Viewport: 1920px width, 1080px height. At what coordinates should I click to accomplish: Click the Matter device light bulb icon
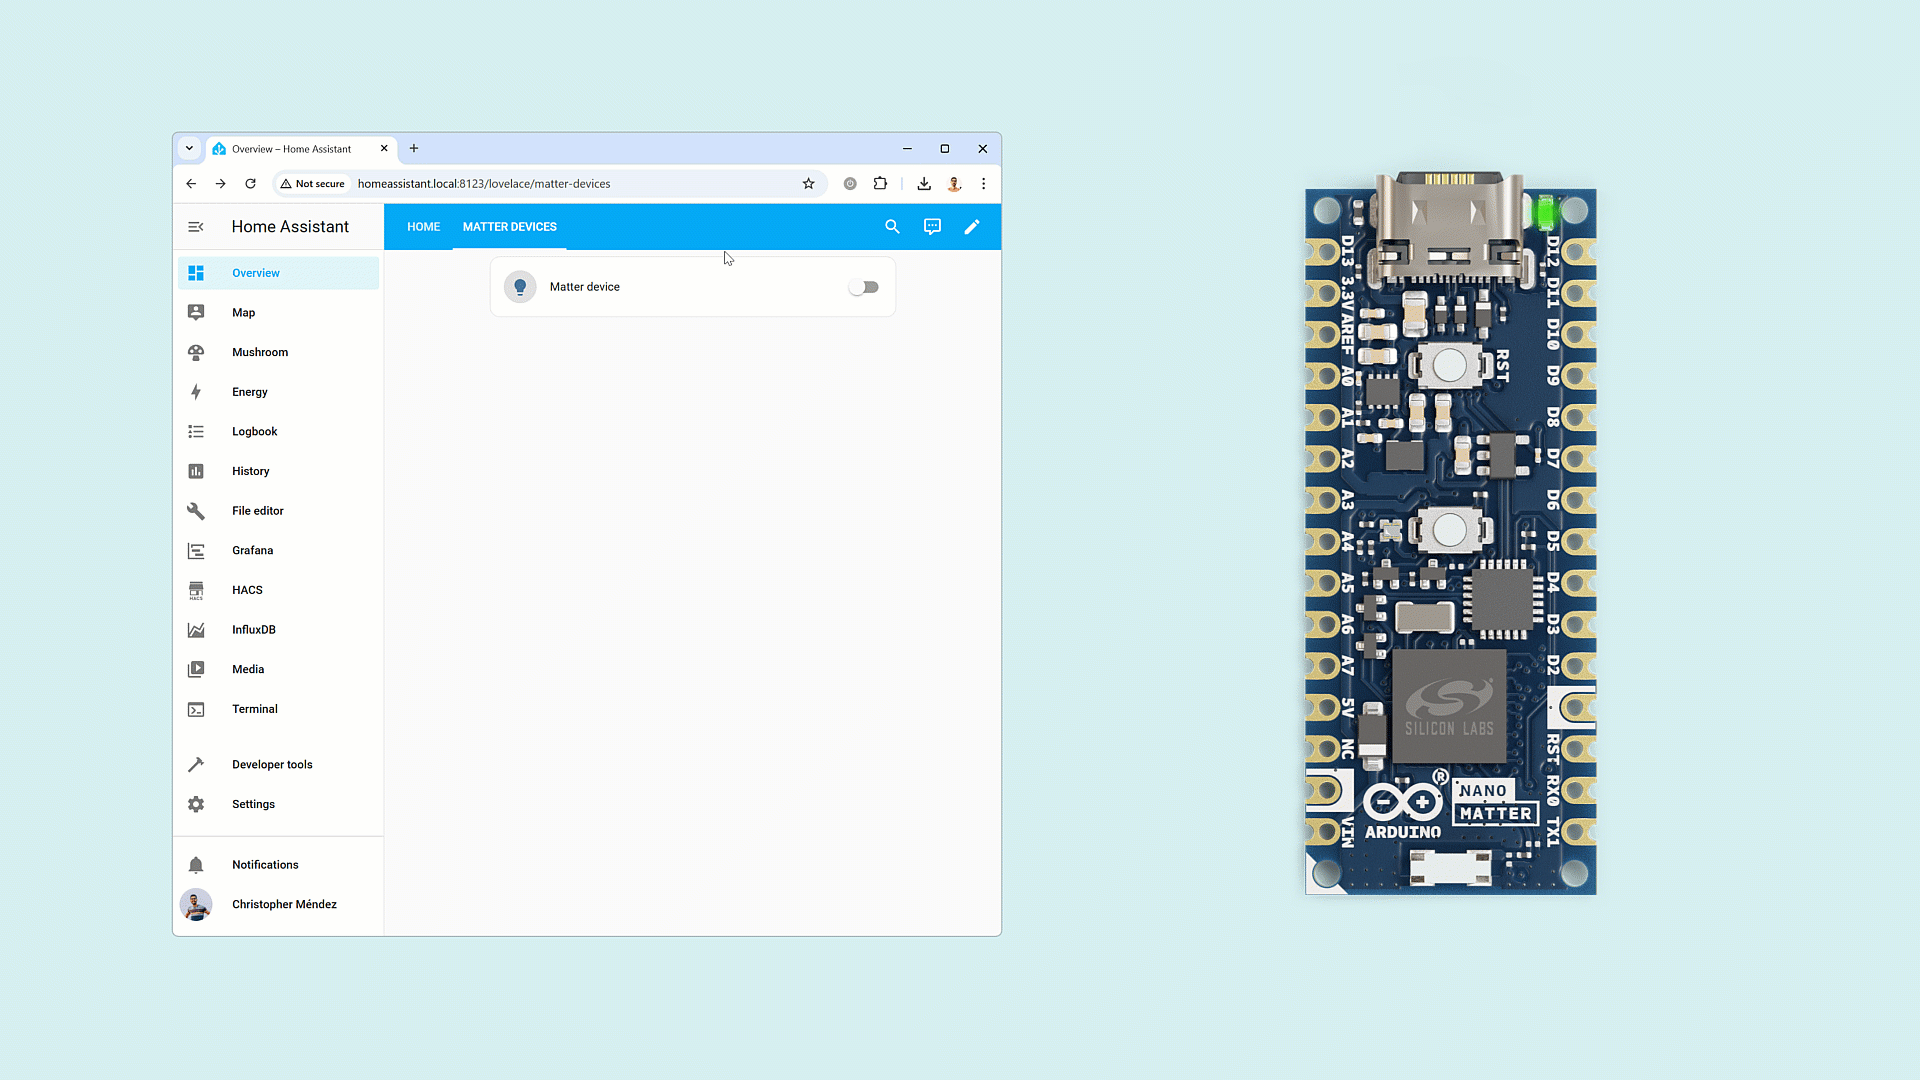coord(520,287)
